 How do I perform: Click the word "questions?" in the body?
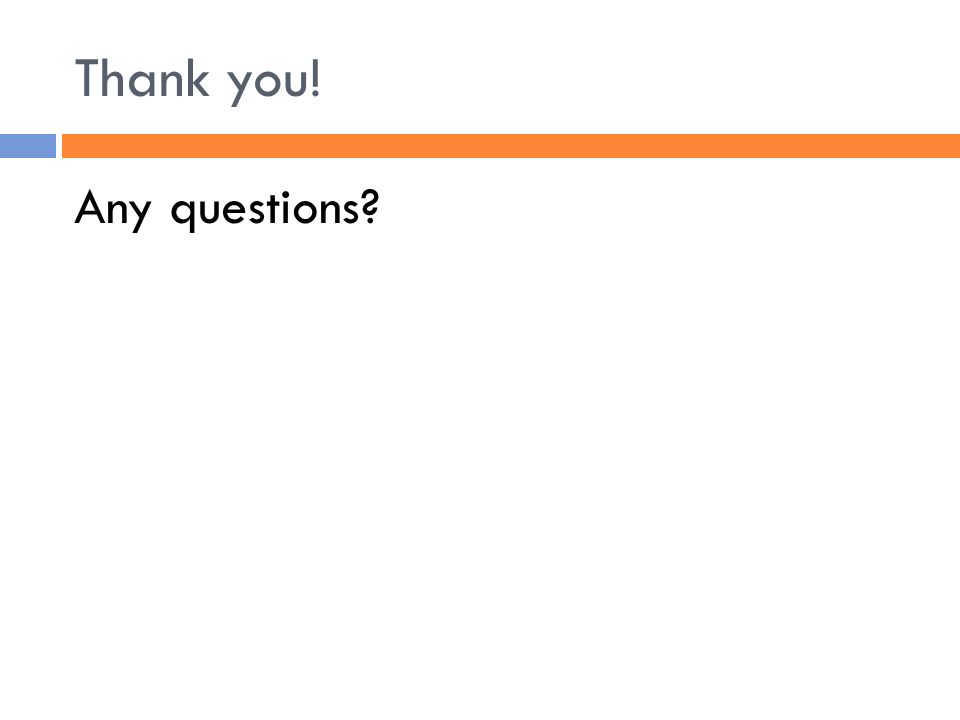pos(275,210)
